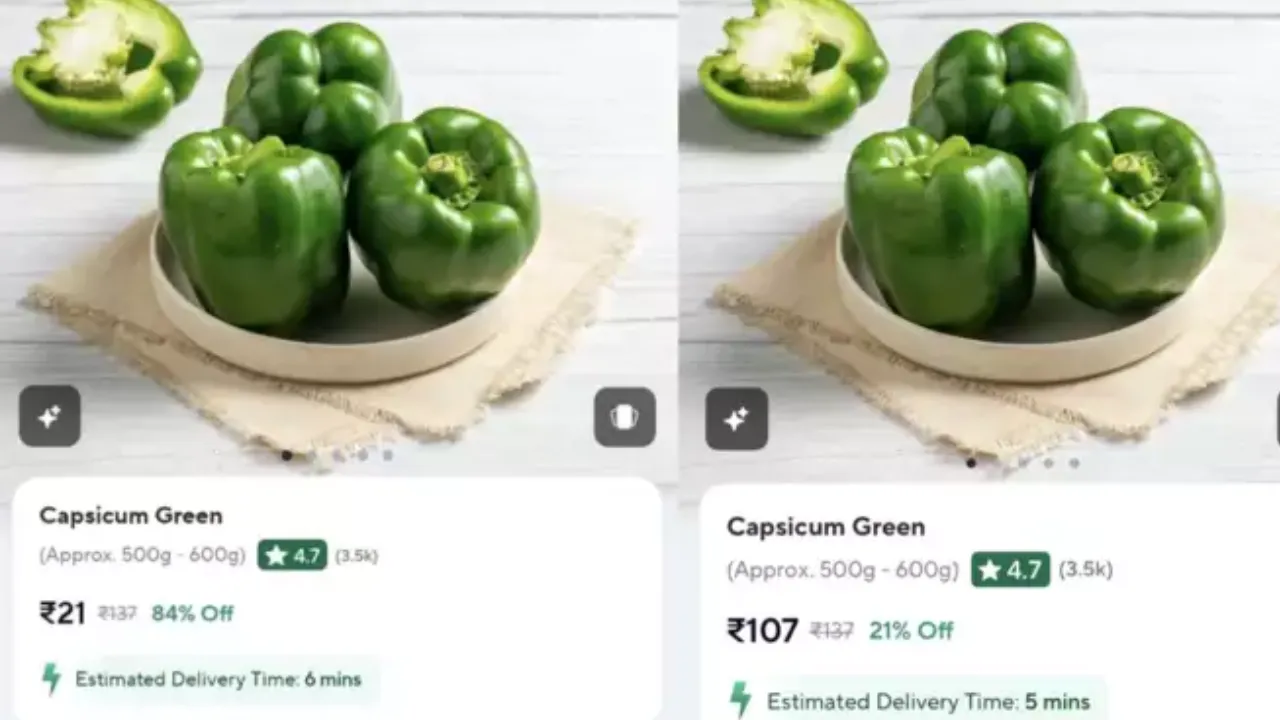This screenshot has height=720, width=1280.
Task: Click the lightning bolt icon beside 6 mins delivery
Action: (51, 679)
